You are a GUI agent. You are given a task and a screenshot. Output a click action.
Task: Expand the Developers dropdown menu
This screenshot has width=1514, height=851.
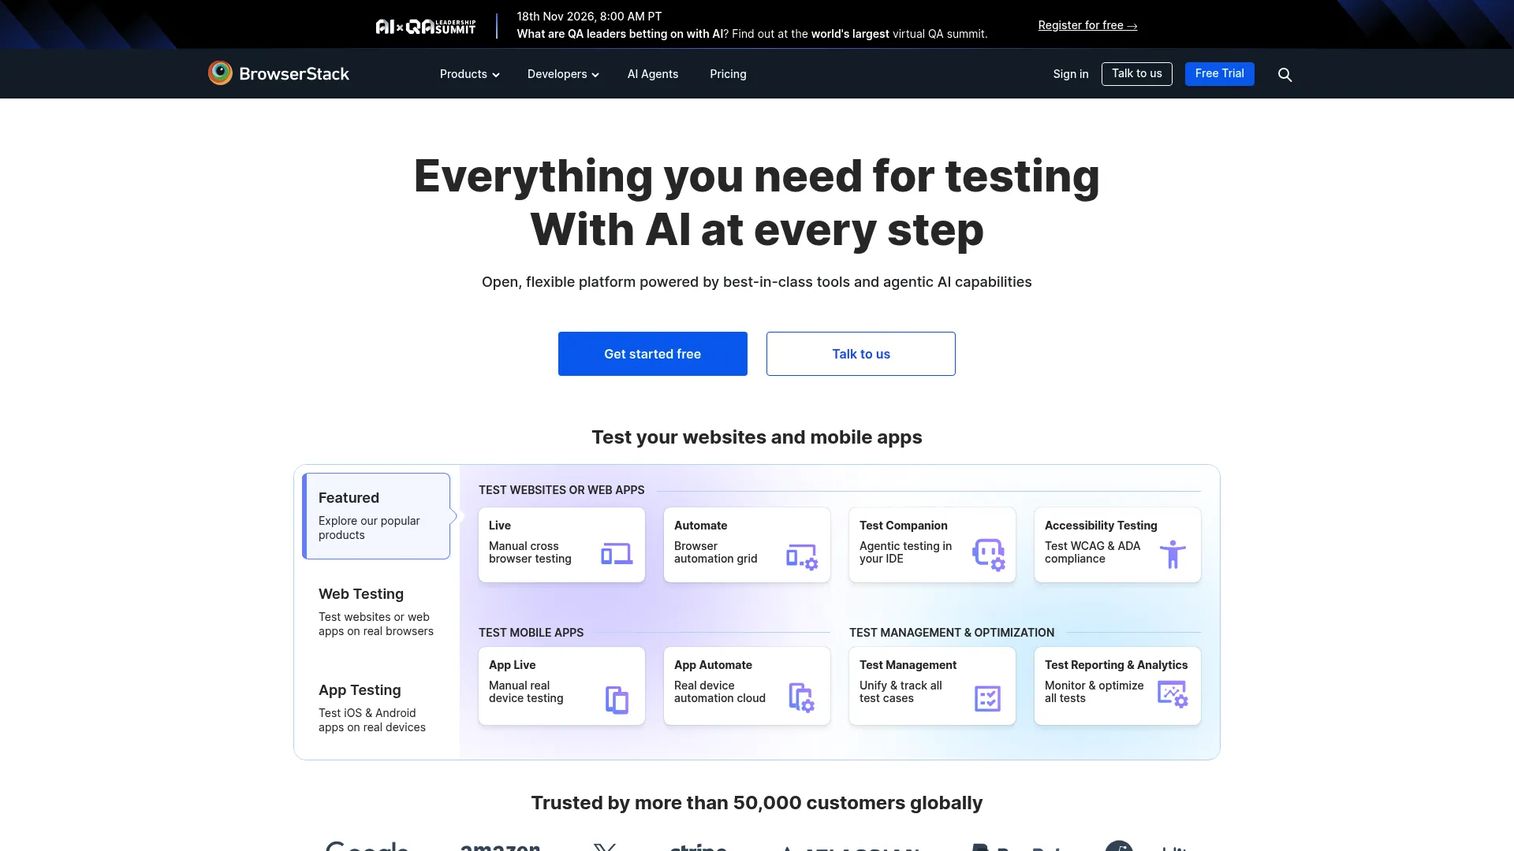563,74
